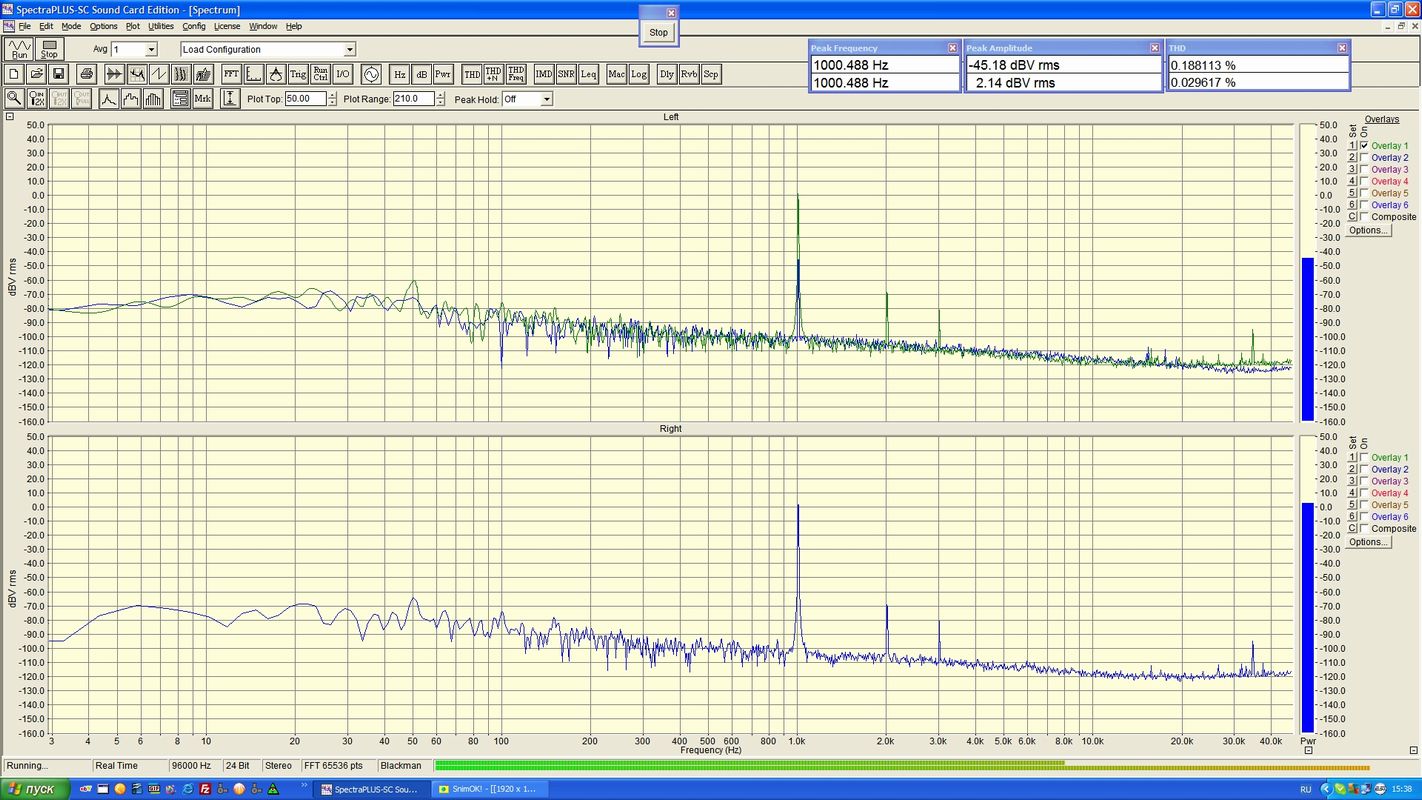Screen dimensions: 1422x800
Task: Click the Save floppy disk icon
Action: click(59, 74)
